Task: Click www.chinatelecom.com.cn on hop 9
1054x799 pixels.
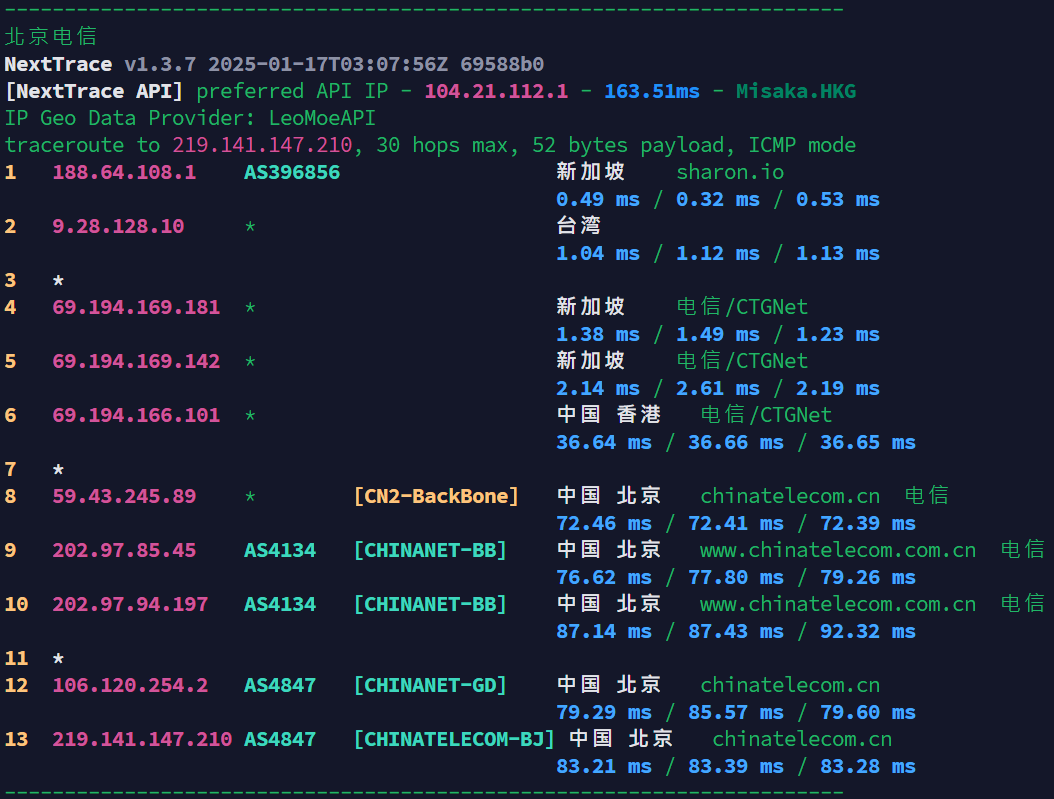Action: (x=838, y=550)
